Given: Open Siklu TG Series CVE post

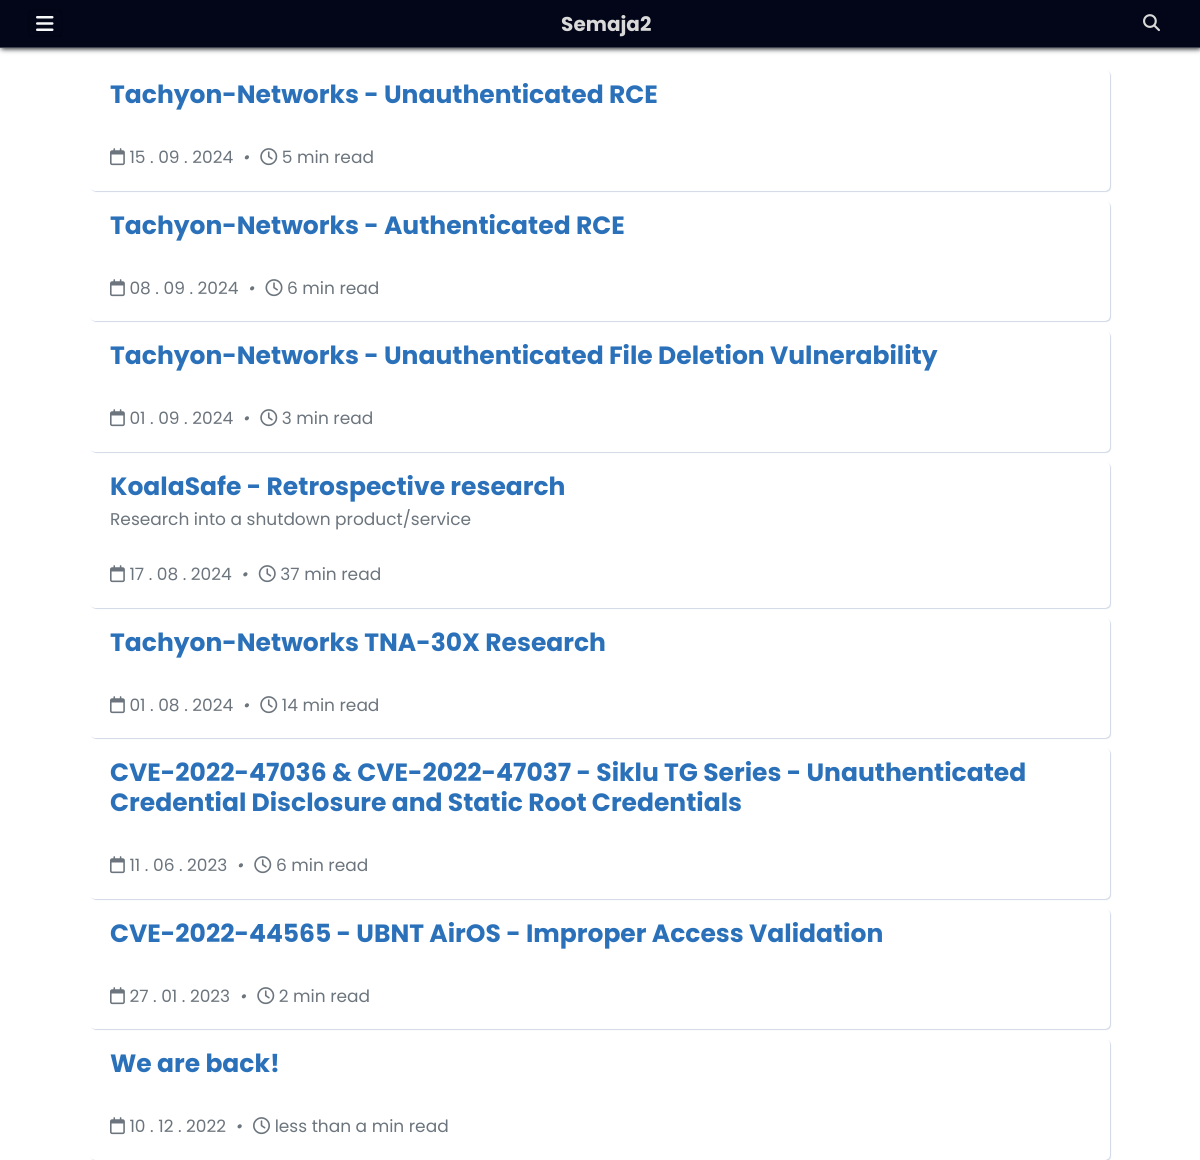Looking at the screenshot, I should click(x=568, y=787).
